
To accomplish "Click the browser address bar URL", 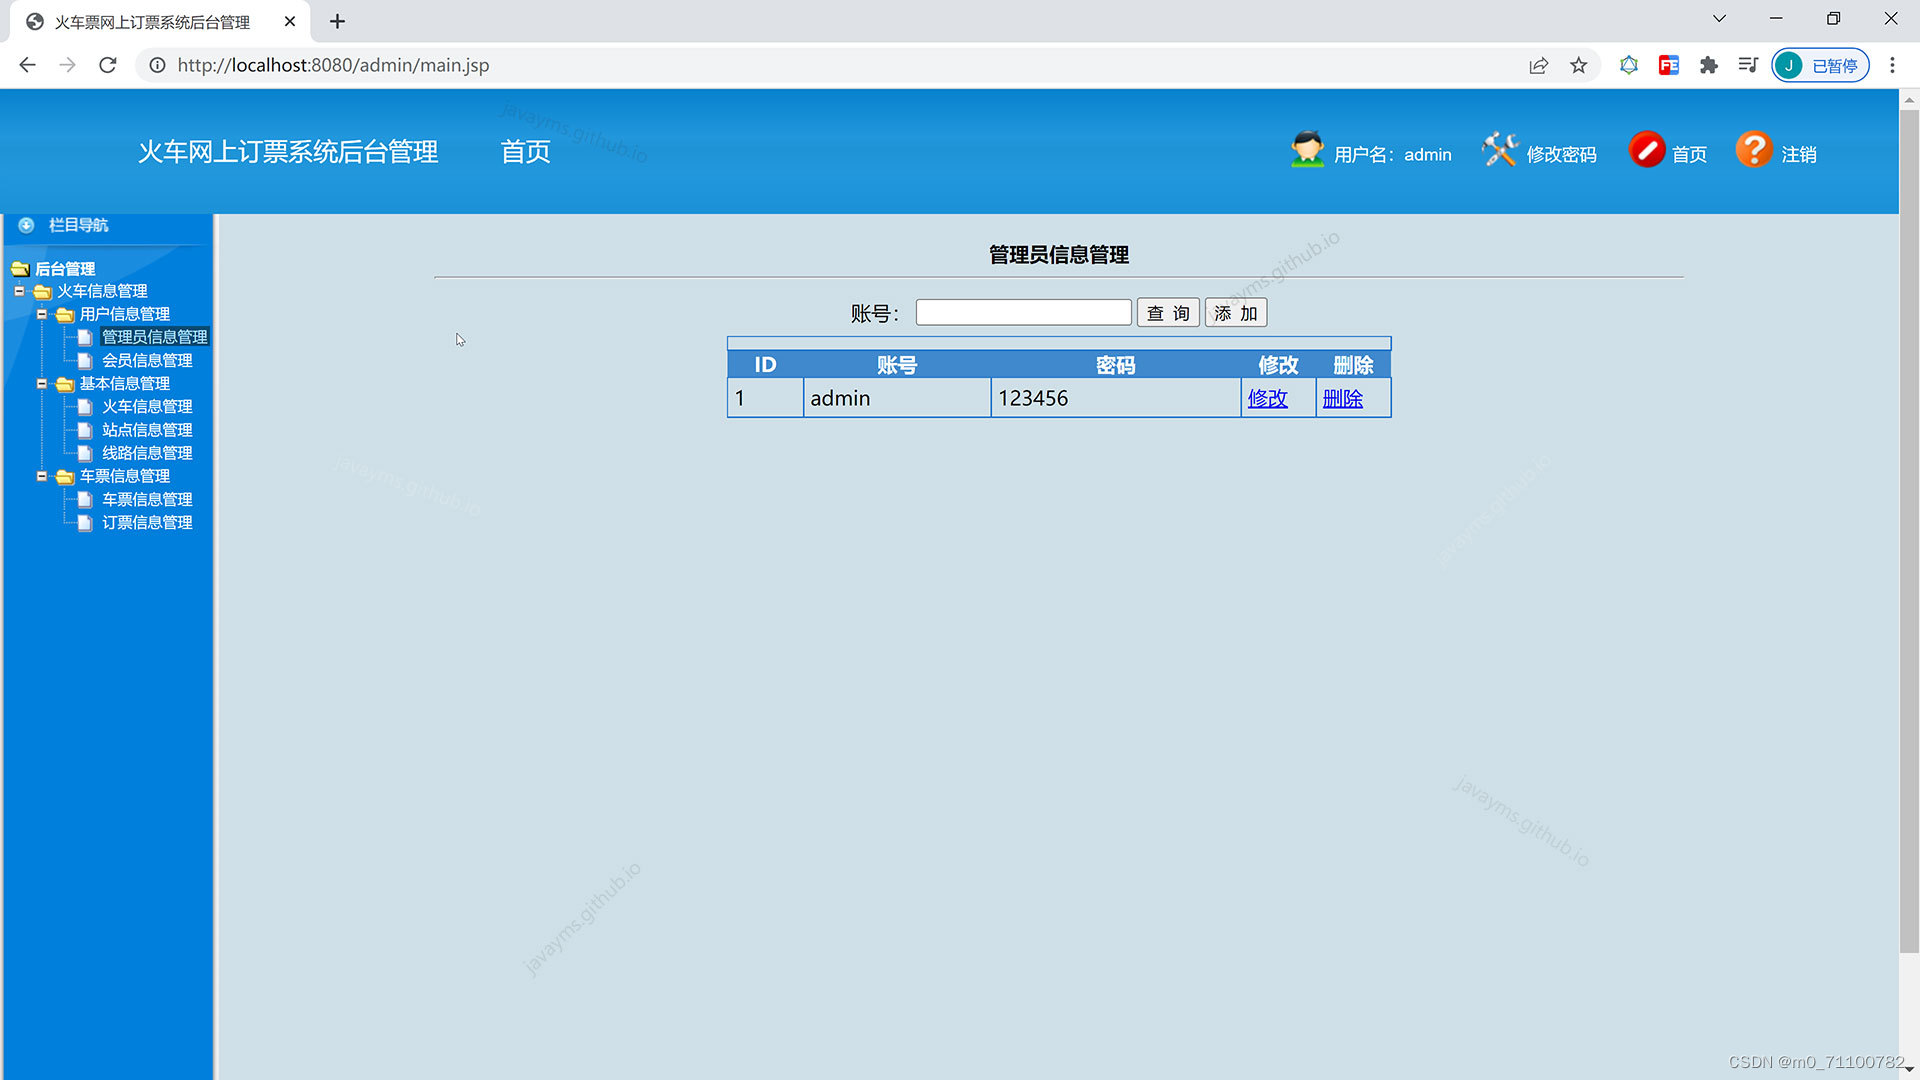I will pyautogui.click(x=333, y=65).
